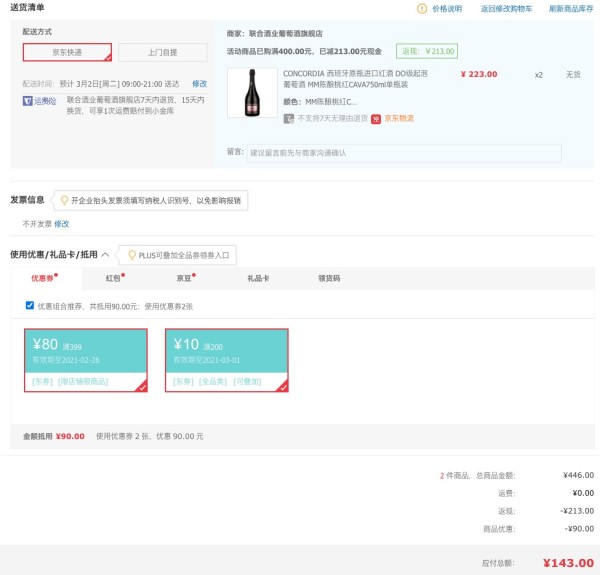This screenshot has height=575, width=600.
Task: Go back via 返回修改购物车 link
Action: (x=506, y=8)
